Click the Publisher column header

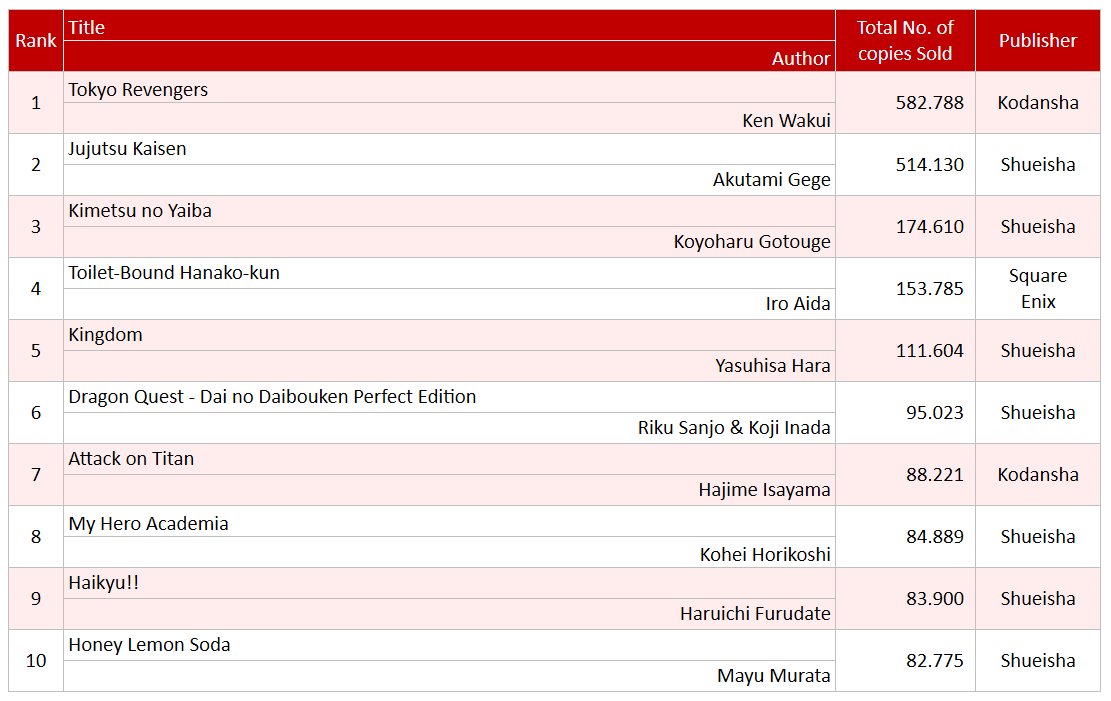click(x=1038, y=40)
